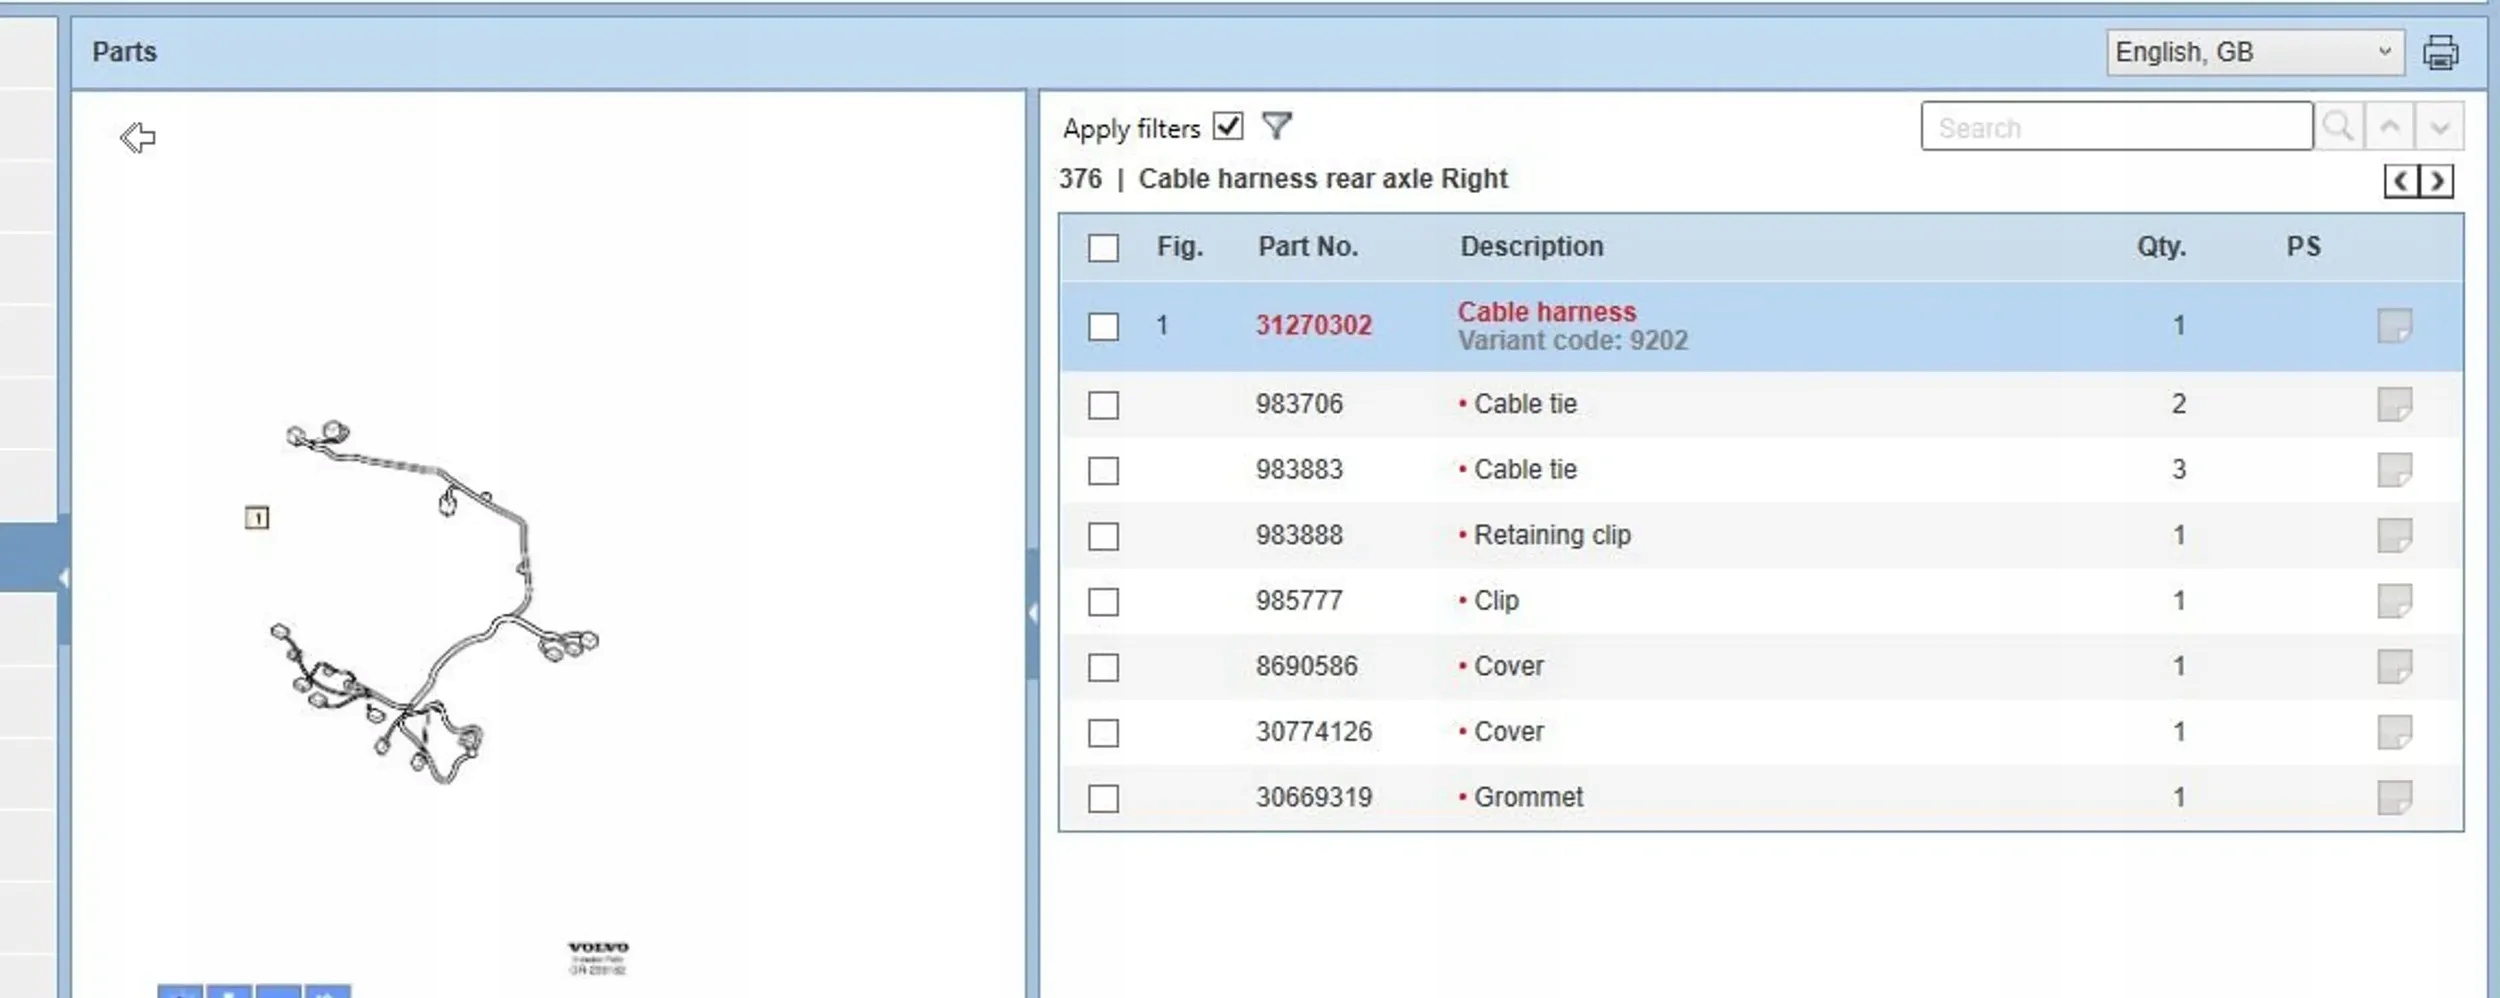
Task: Select checkbox for Cover 30774126
Action: [1103, 733]
